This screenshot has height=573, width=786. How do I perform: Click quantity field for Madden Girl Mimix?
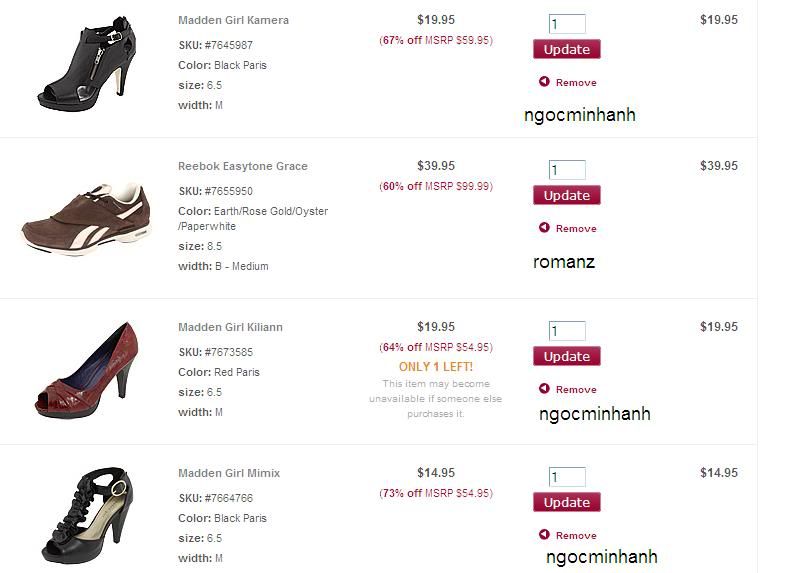566,477
